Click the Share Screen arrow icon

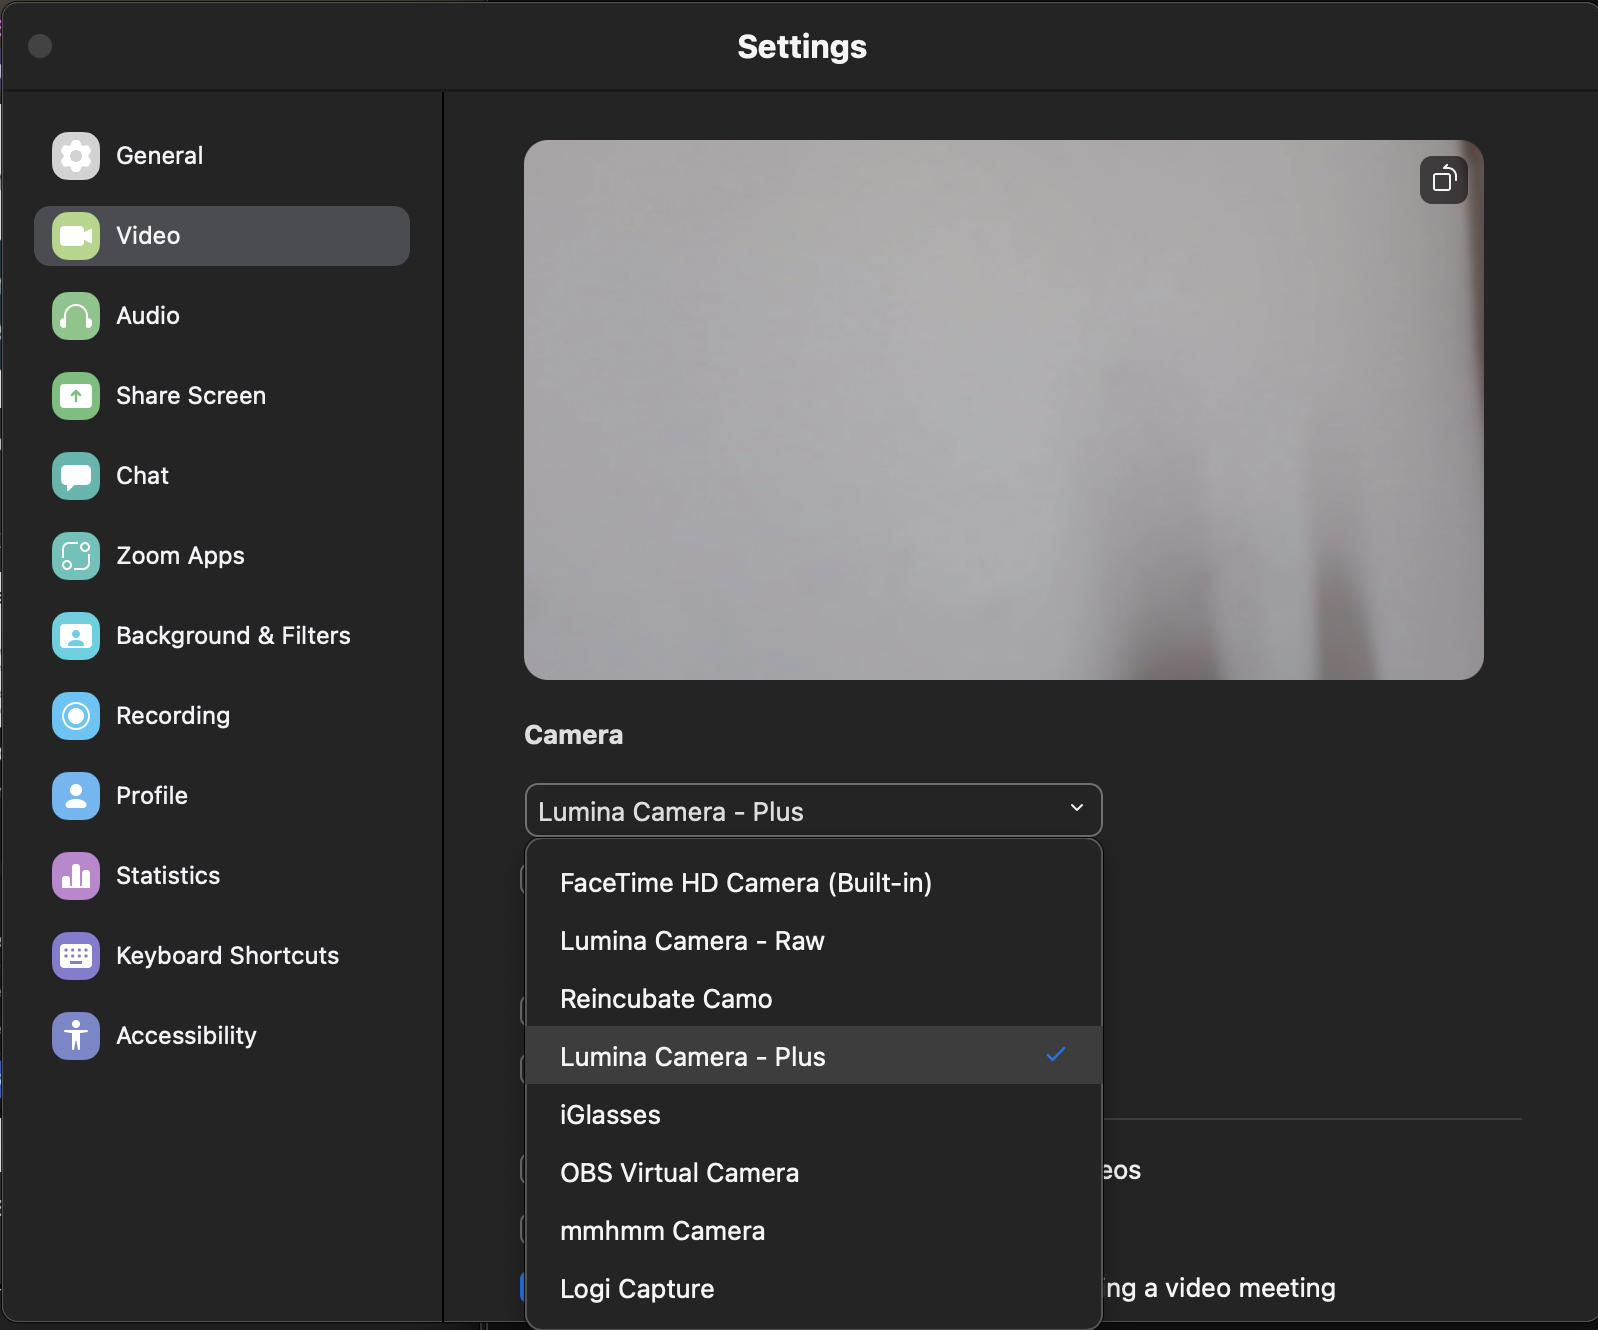coord(76,396)
